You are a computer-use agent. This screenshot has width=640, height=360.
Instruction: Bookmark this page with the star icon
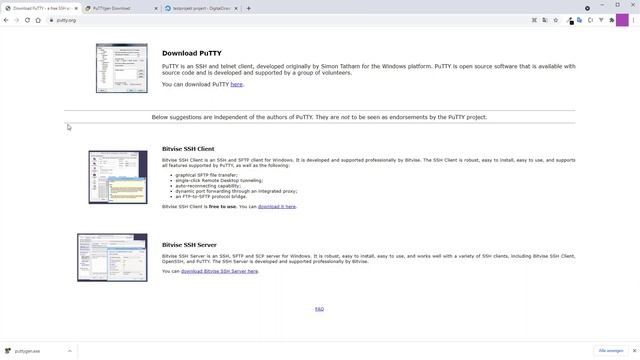click(x=556, y=20)
